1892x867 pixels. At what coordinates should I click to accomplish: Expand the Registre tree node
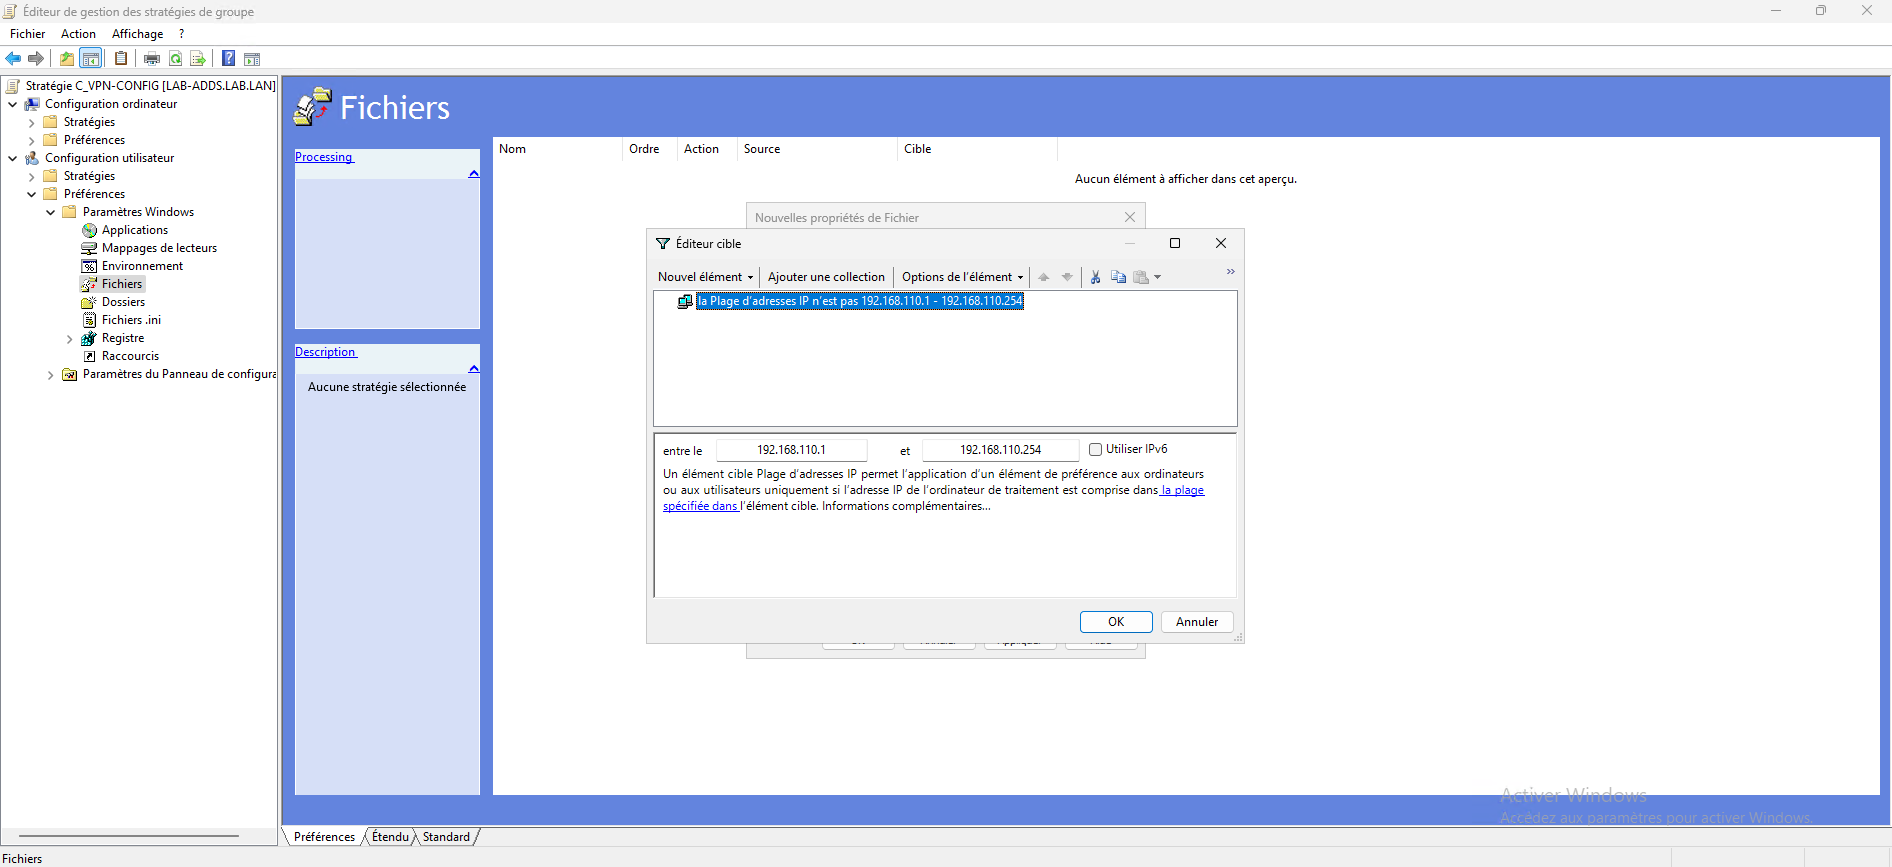pos(69,339)
